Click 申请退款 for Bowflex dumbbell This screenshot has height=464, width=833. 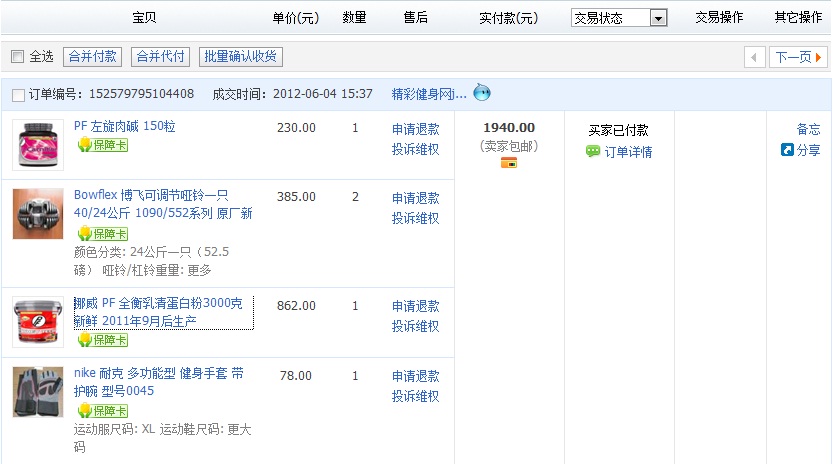click(x=415, y=198)
